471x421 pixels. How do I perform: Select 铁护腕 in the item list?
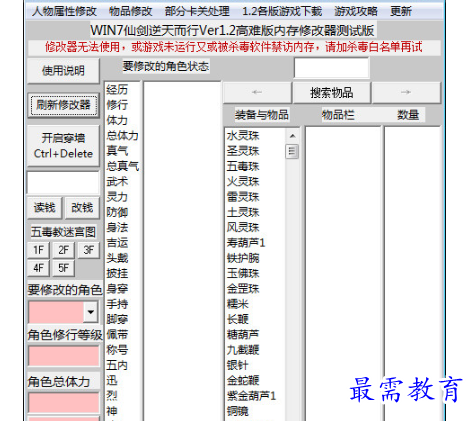(x=243, y=258)
